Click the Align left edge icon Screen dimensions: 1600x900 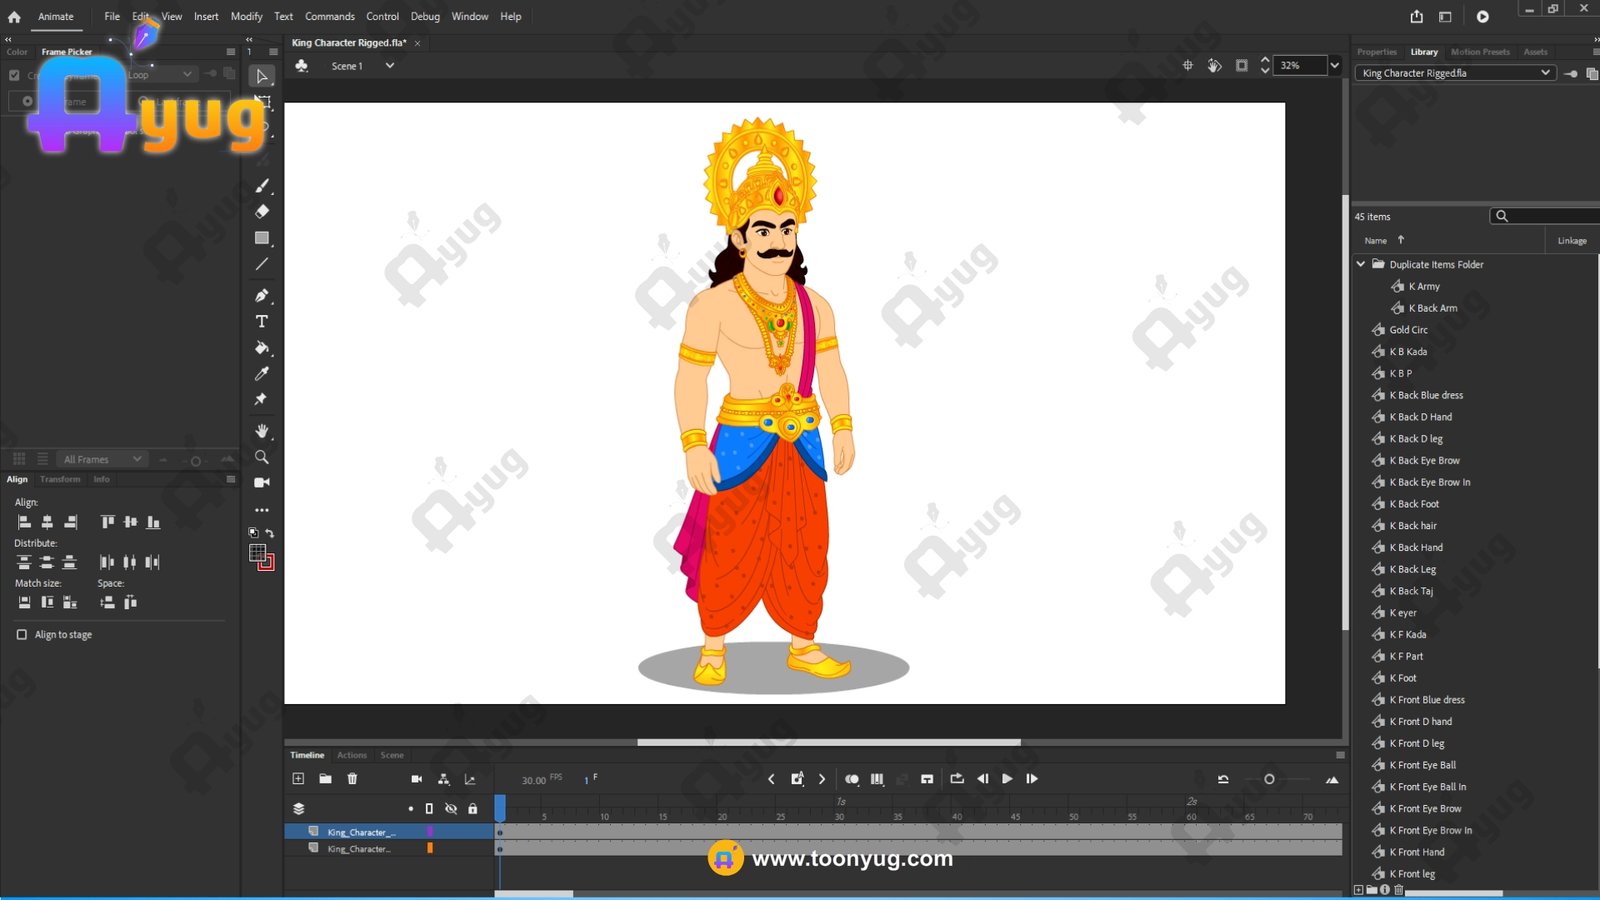click(x=24, y=522)
